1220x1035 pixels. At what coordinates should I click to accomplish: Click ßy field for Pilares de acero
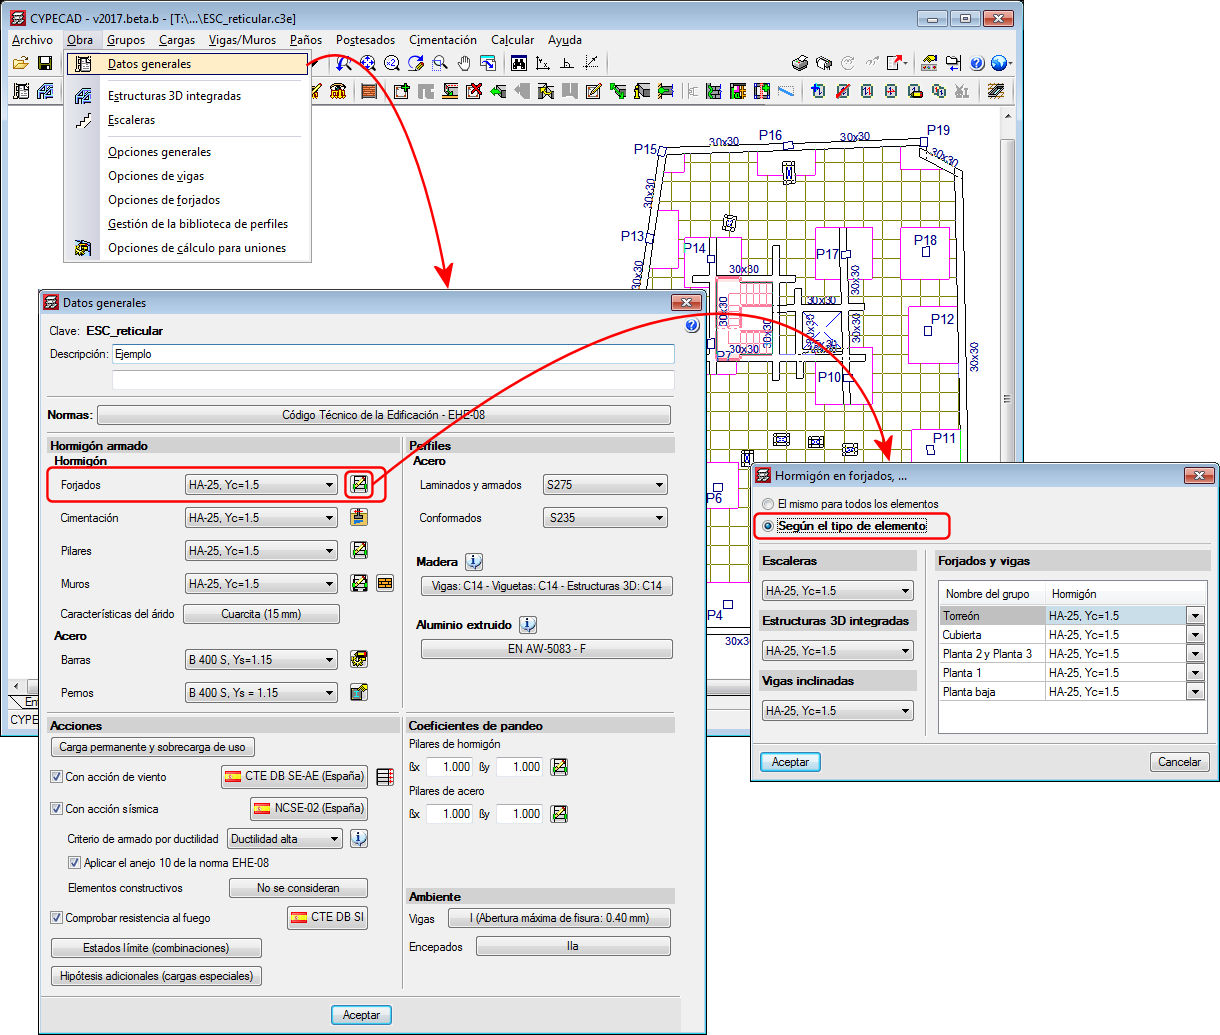coord(519,814)
